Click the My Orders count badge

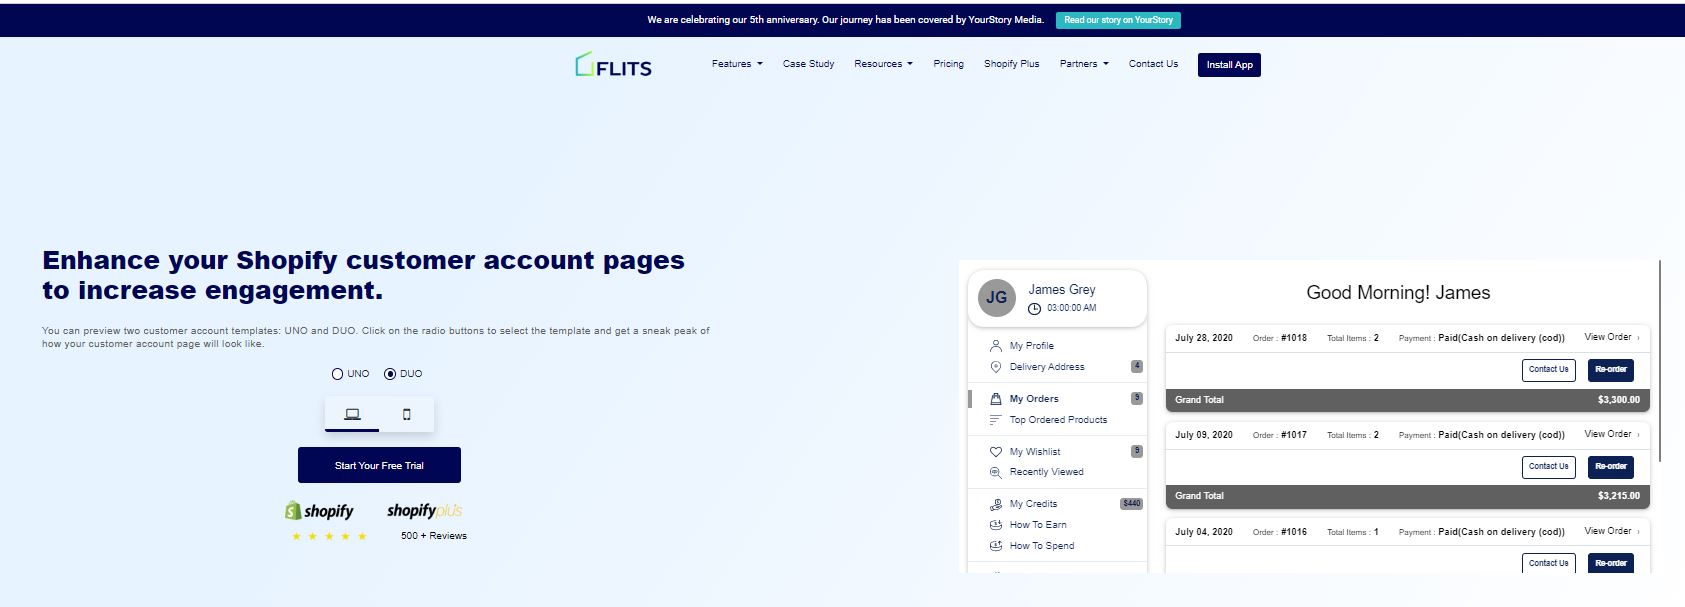[1136, 398]
